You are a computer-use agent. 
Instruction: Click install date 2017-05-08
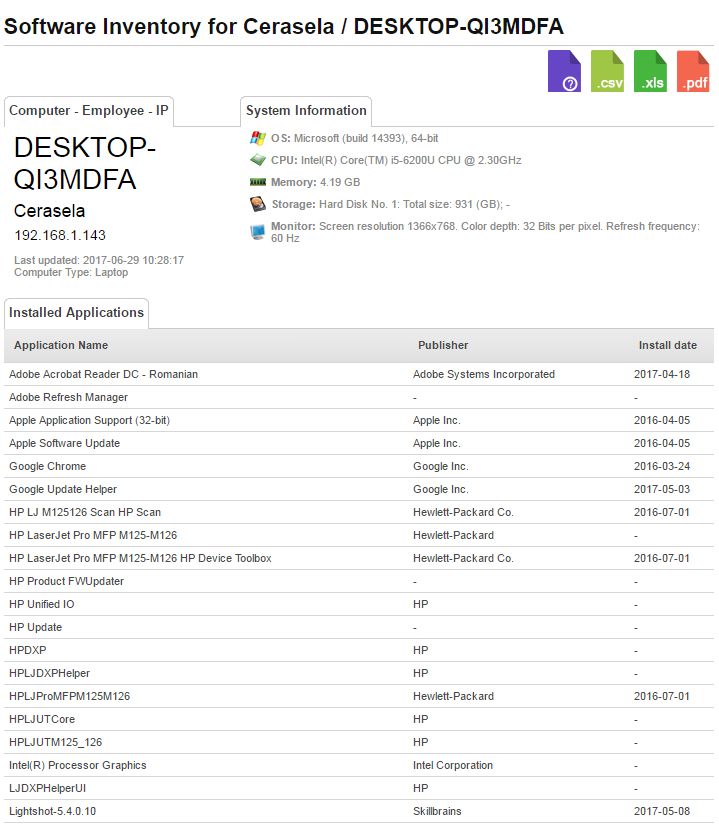[662, 811]
